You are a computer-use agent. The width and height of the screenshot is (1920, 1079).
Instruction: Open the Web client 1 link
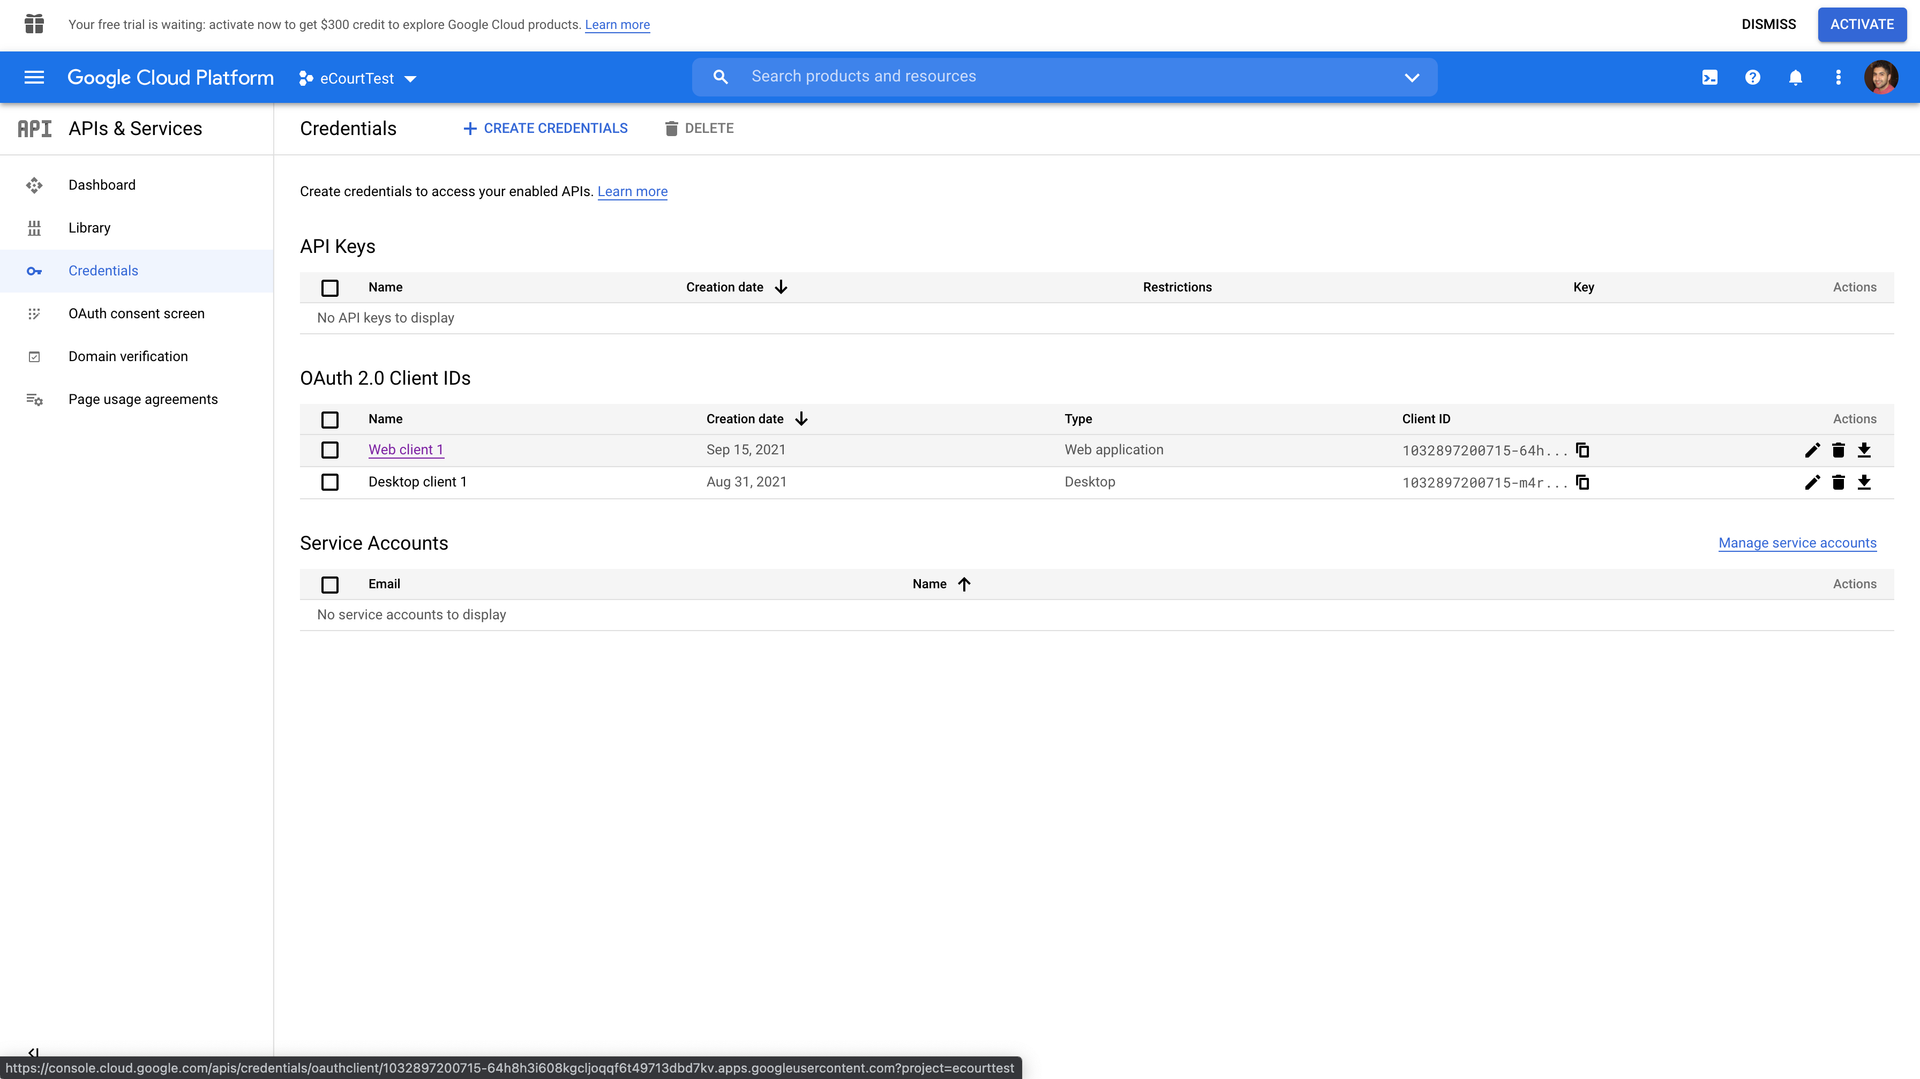[x=406, y=450]
